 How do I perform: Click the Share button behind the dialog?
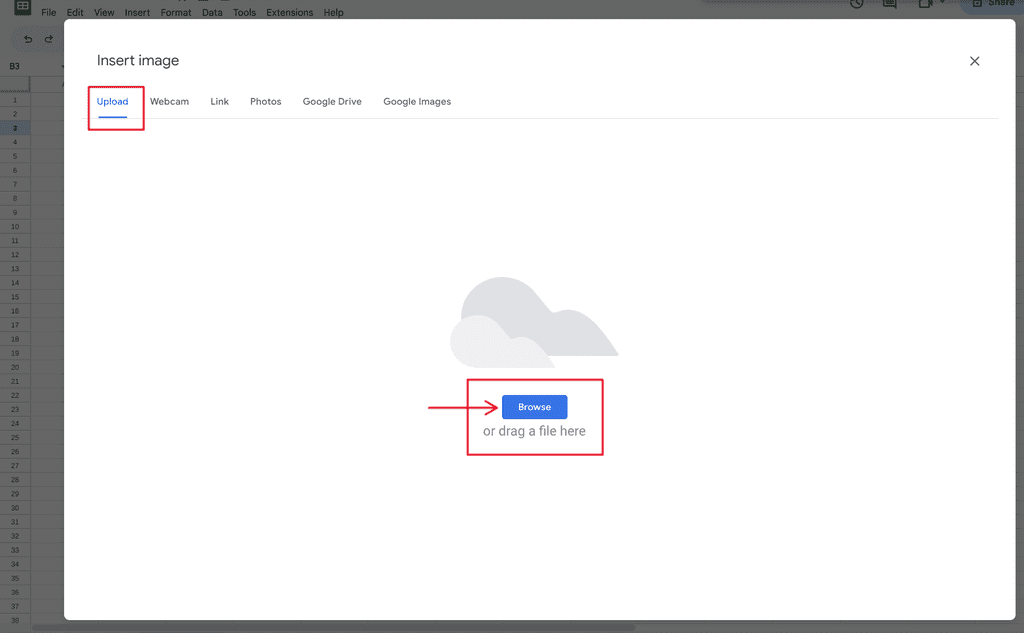(991, 5)
